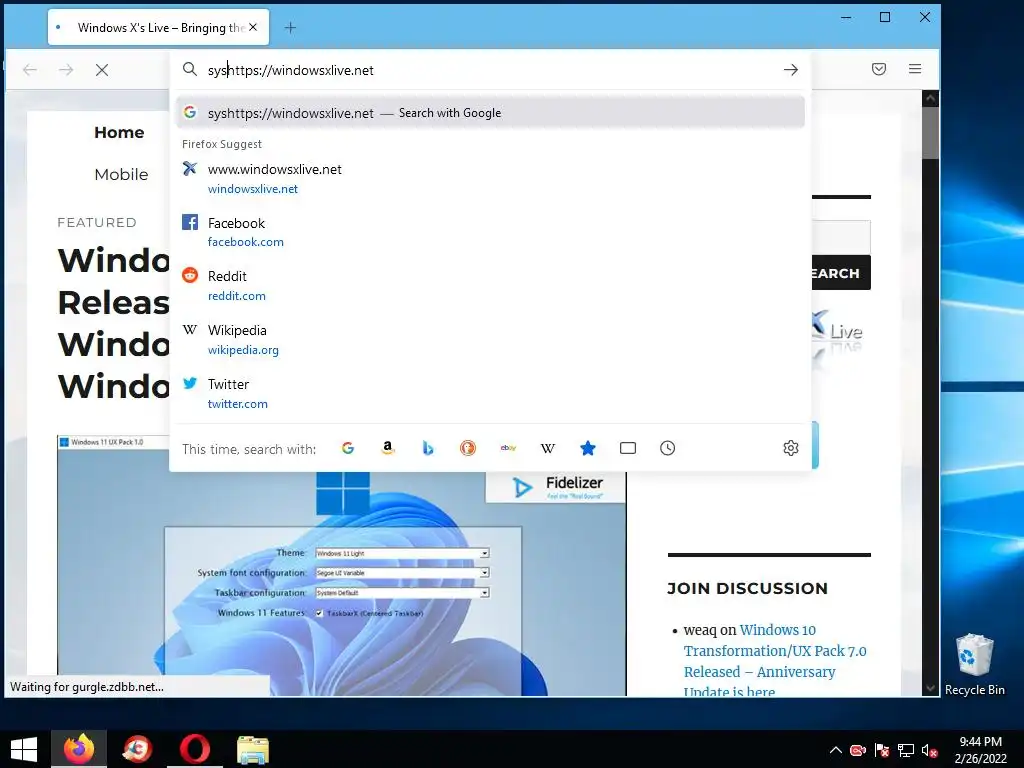Click the page scrollbar up arrow
This screenshot has width=1024, height=768.
tap(931, 99)
